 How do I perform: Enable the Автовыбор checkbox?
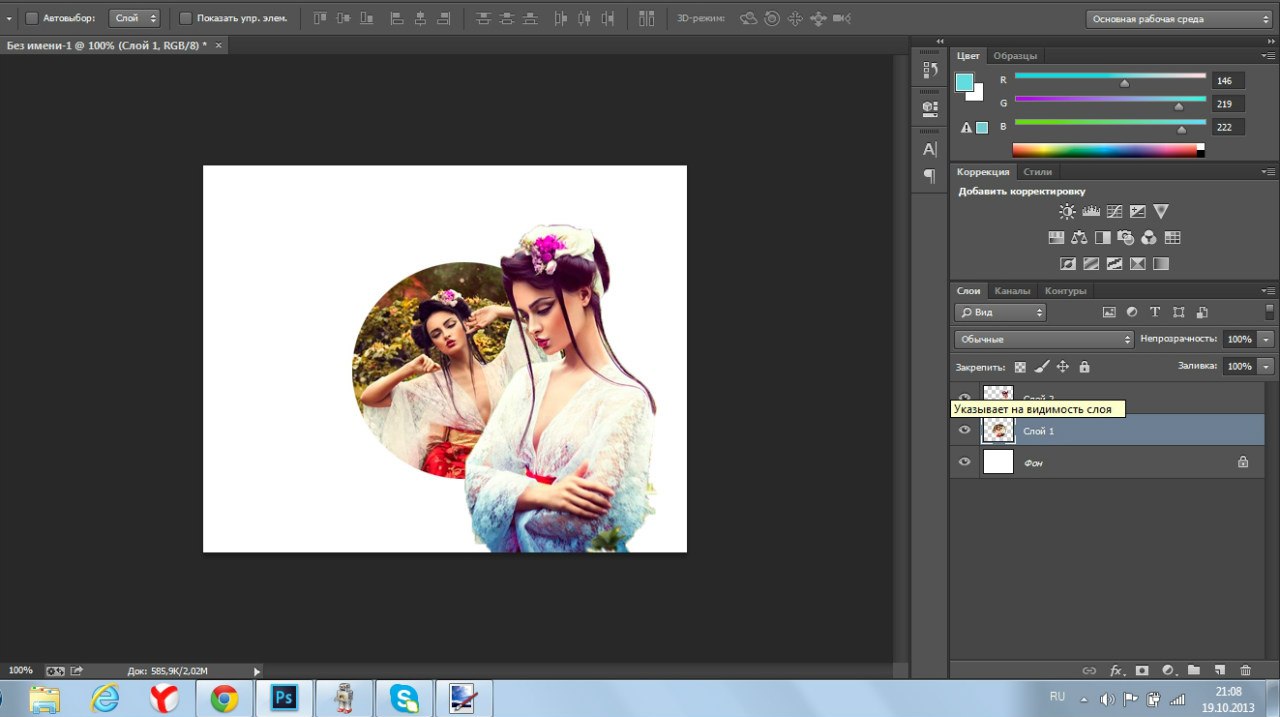pyautogui.click(x=31, y=18)
